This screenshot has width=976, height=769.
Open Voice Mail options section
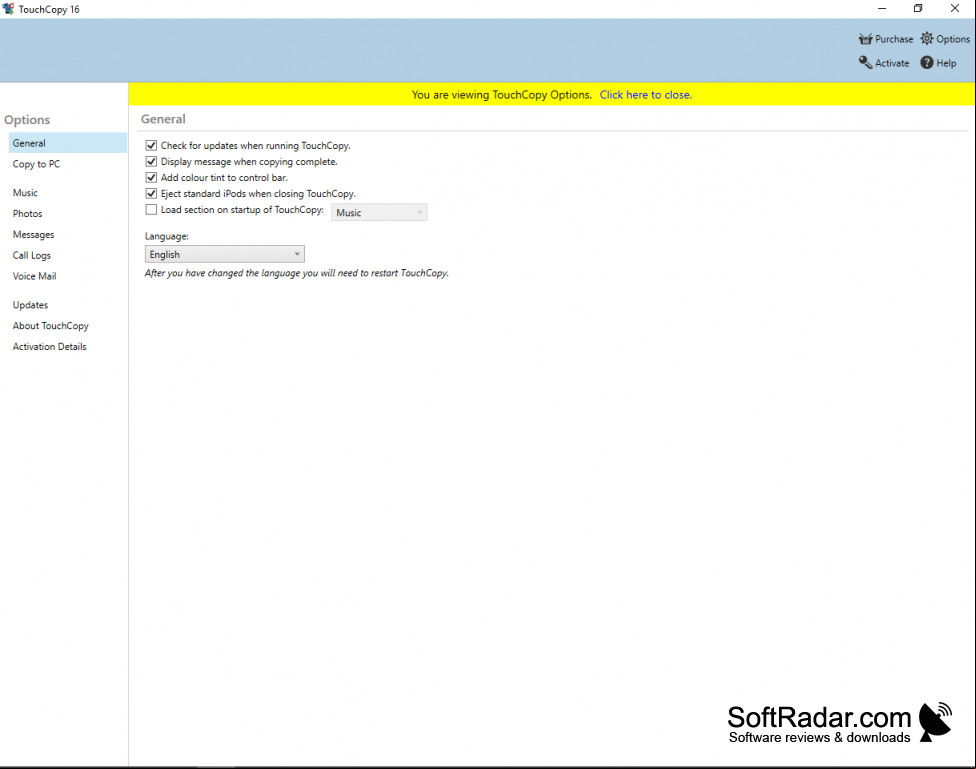tap(34, 276)
